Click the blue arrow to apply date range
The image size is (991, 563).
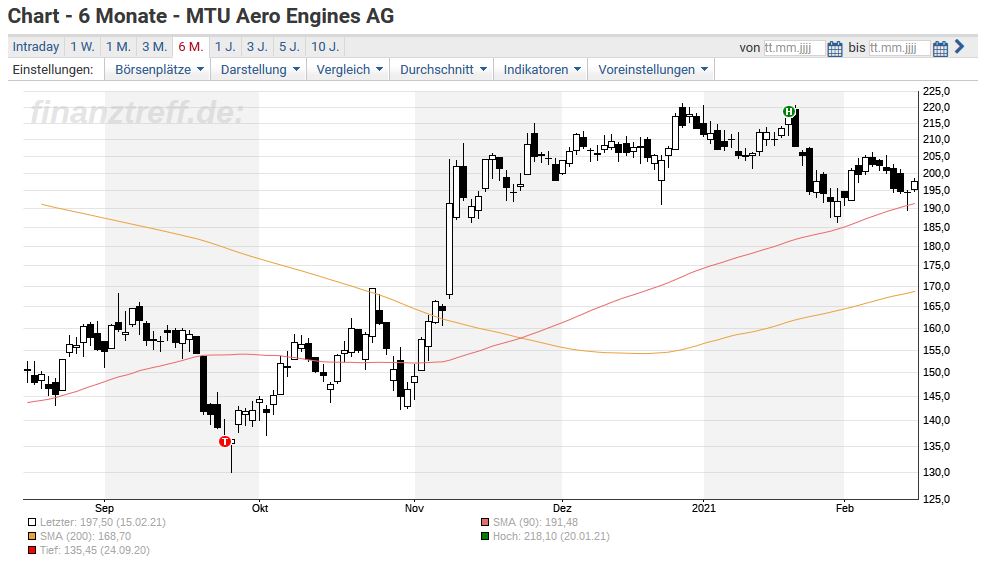[x=959, y=47]
